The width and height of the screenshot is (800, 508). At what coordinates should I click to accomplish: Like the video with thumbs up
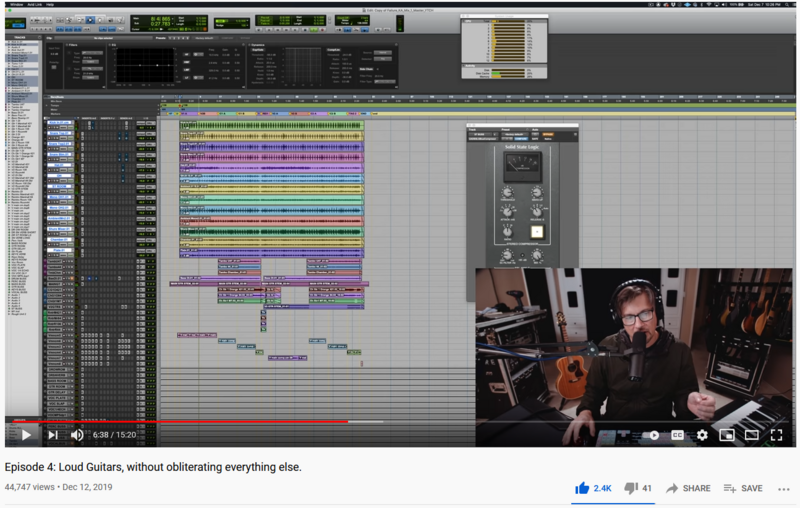point(593,488)
